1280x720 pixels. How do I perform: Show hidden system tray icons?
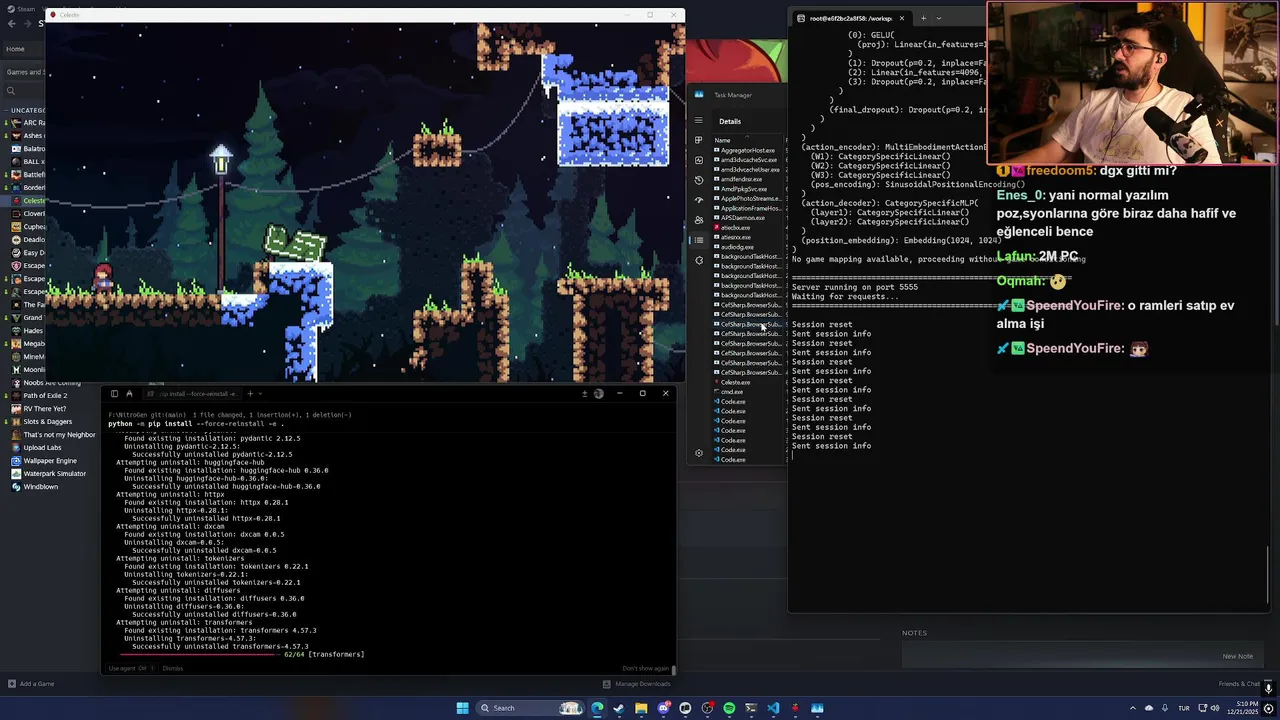[x=1132, y=708]
